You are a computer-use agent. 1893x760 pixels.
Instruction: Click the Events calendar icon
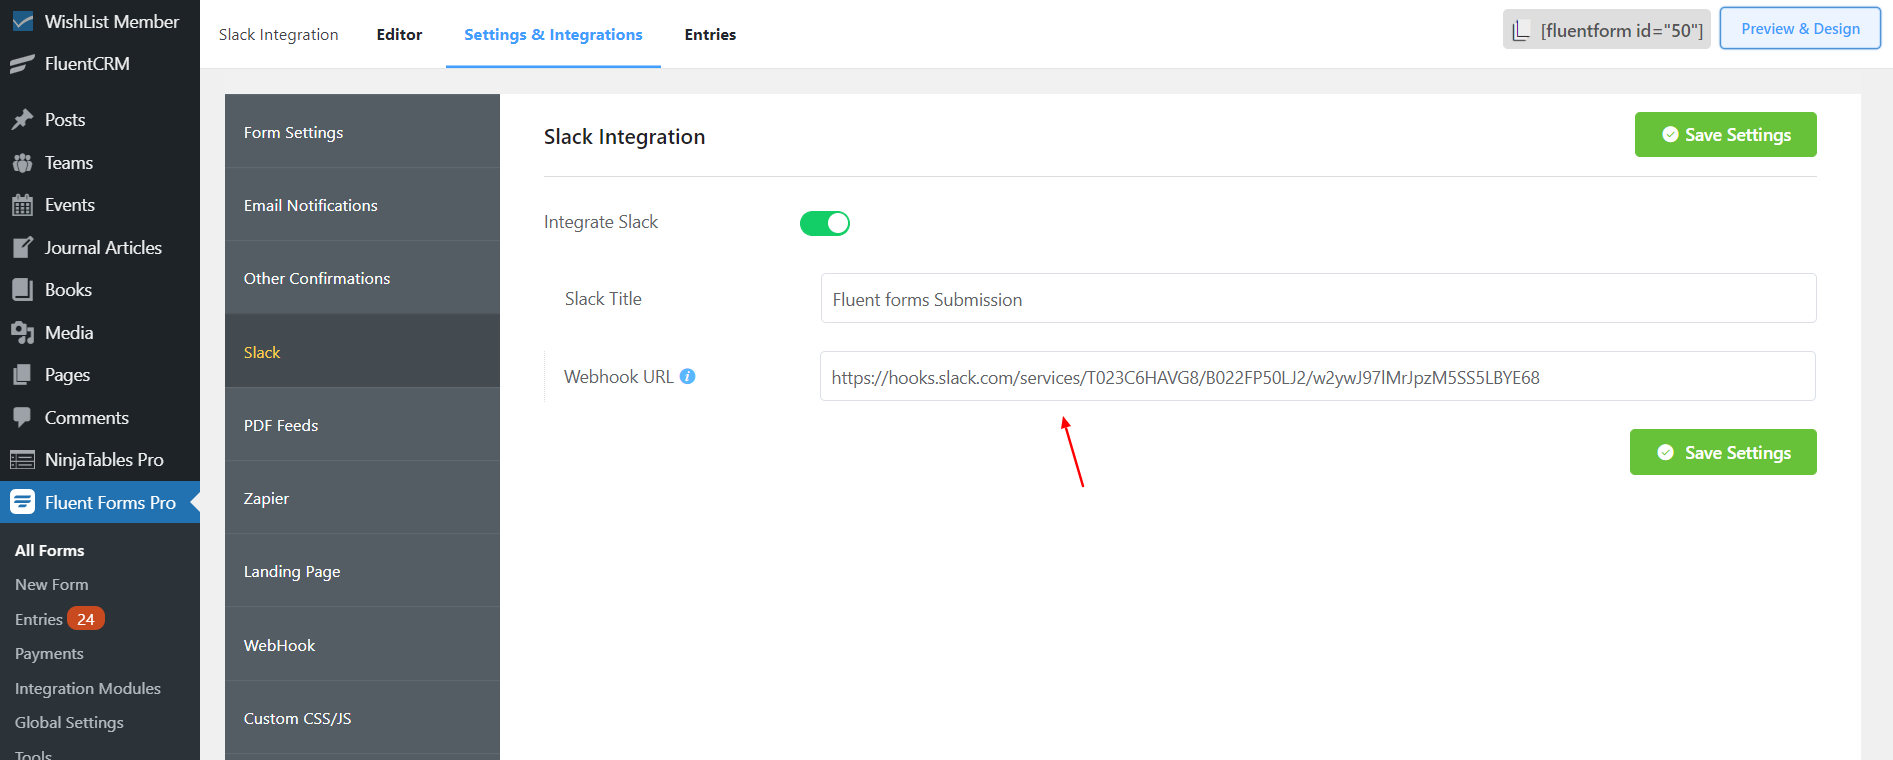click(22, 206)
